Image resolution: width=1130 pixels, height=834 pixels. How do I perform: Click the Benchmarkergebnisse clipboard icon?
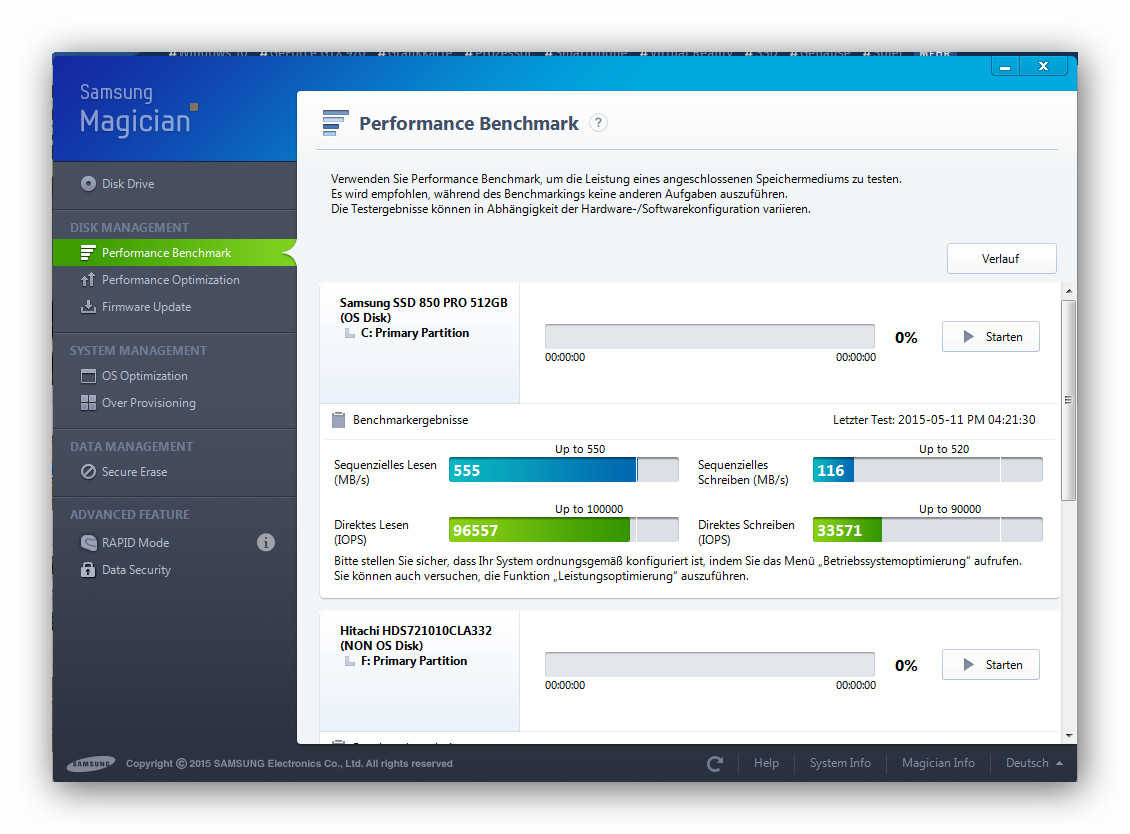click(339, 420)
